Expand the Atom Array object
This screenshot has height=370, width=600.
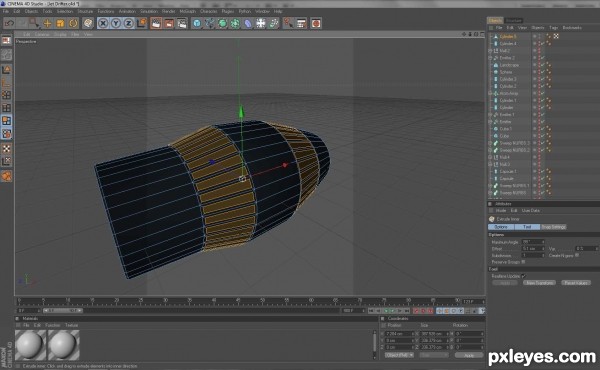(490, 93)
